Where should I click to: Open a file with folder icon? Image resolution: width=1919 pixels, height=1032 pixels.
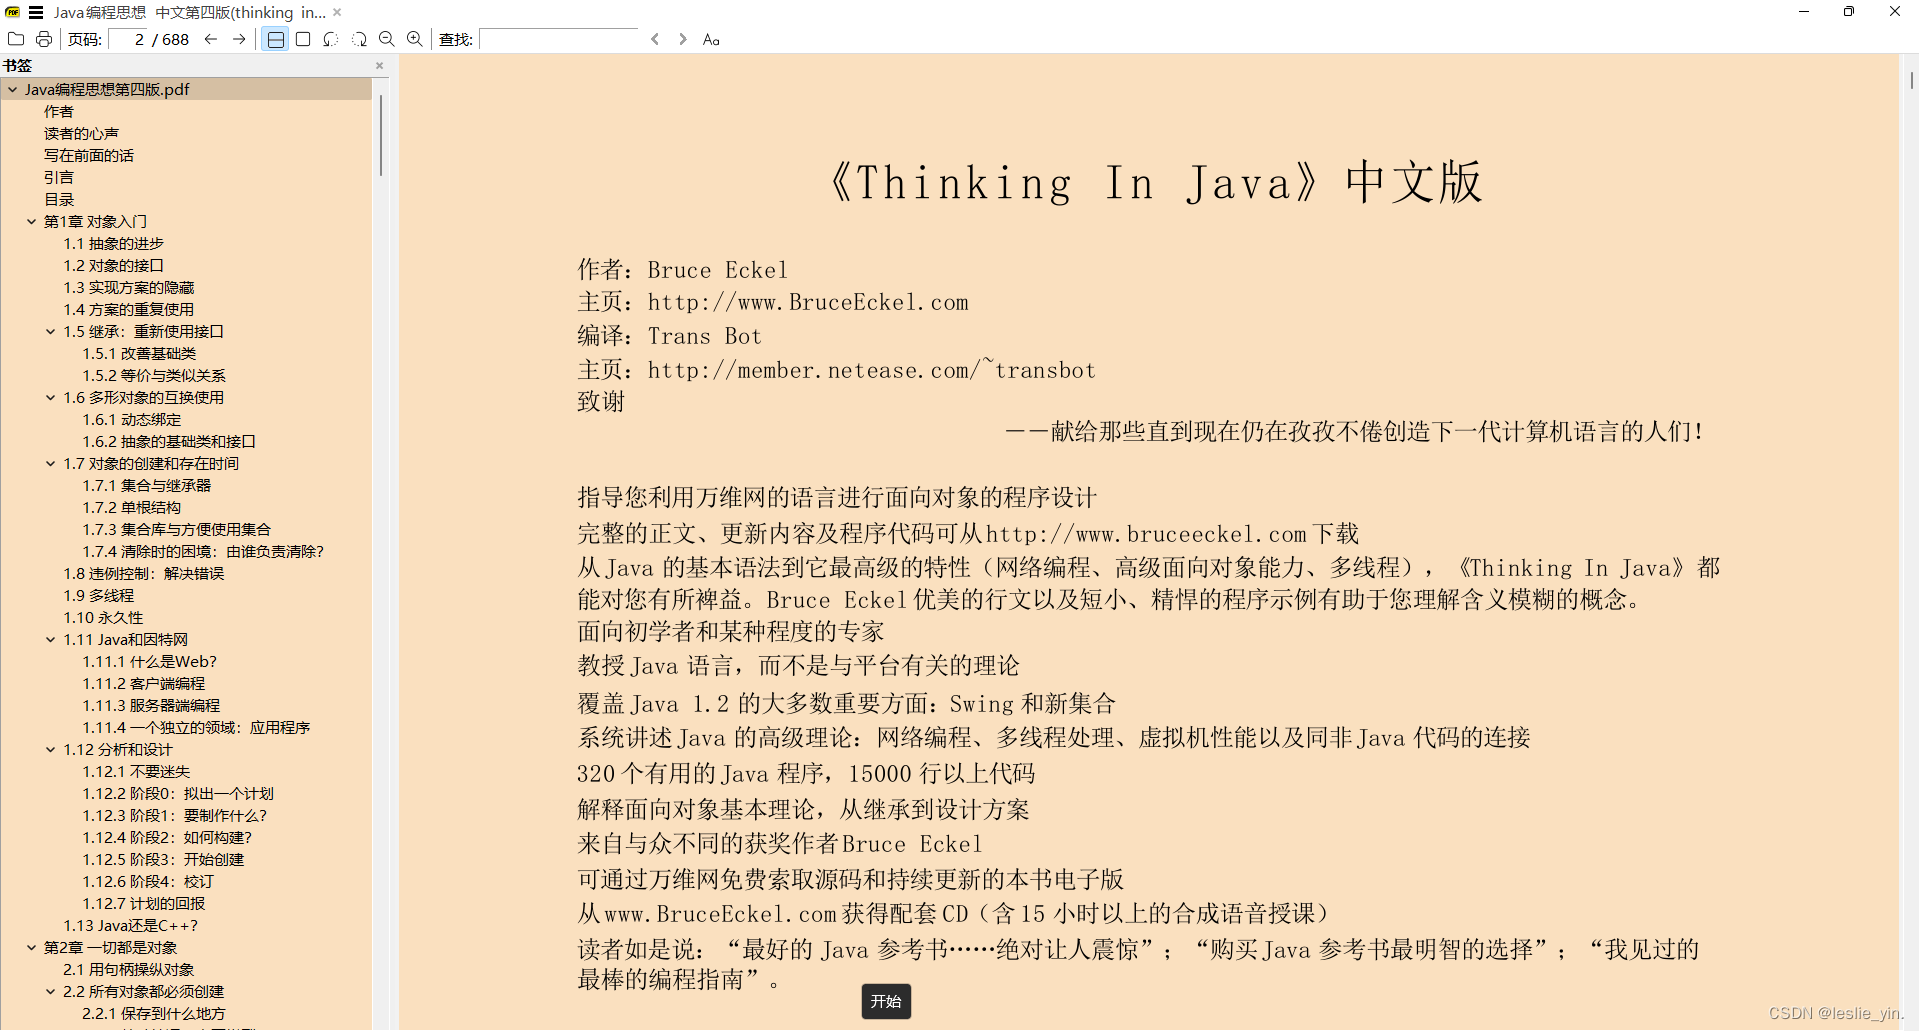[x=16, y=39]
